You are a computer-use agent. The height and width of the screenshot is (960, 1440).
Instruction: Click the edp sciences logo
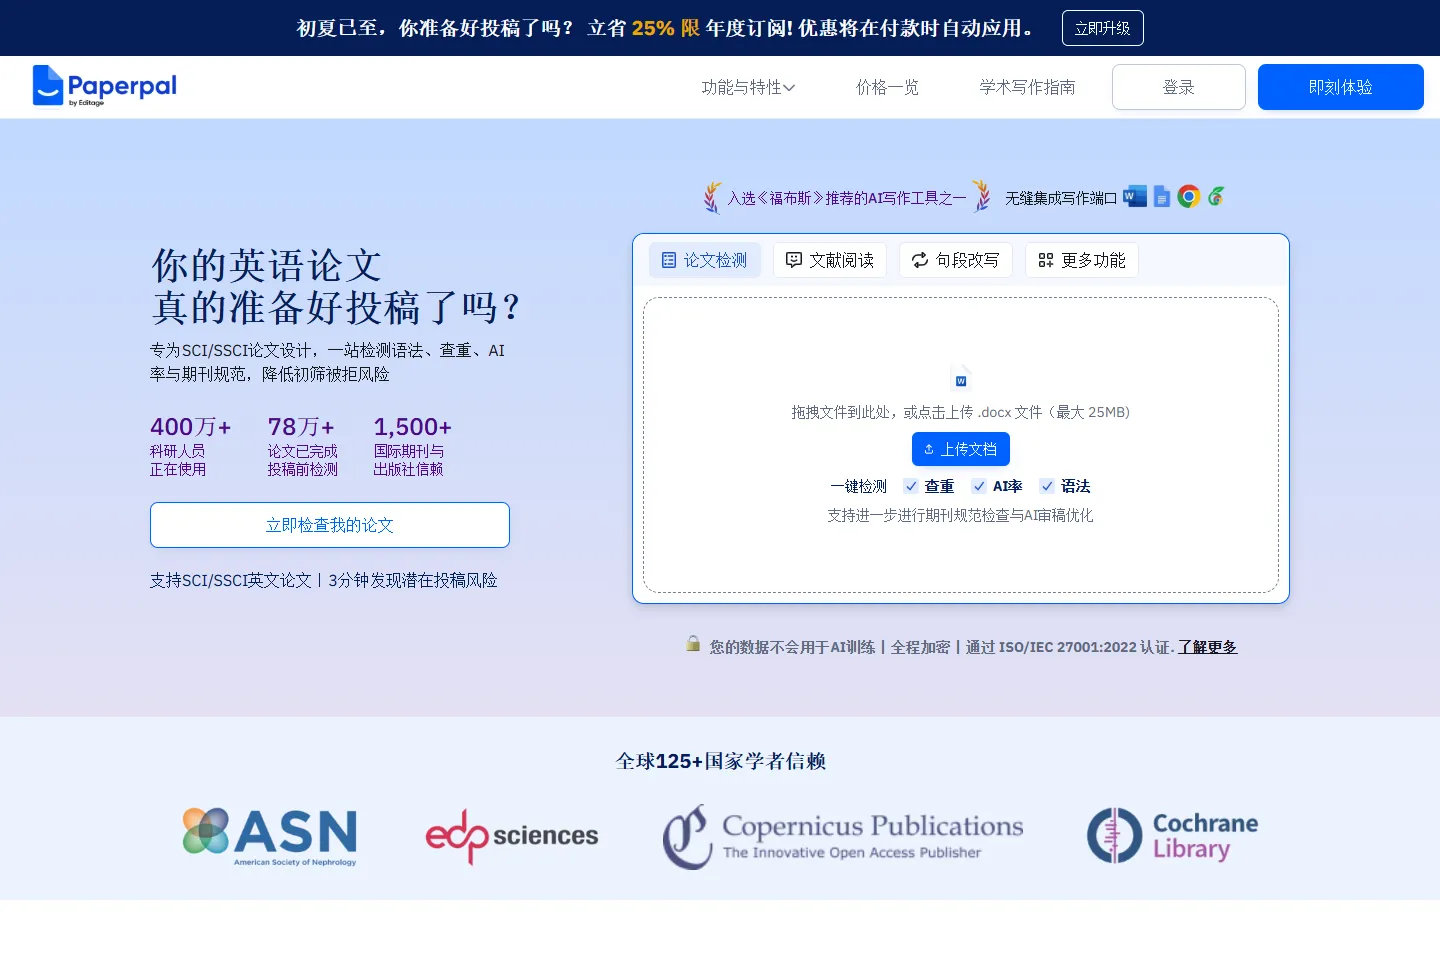(512, 836)
